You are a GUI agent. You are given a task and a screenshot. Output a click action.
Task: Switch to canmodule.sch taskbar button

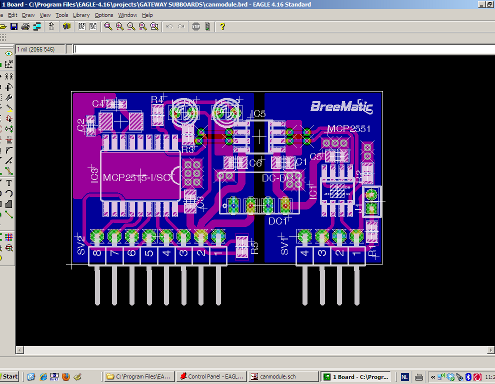283,377
